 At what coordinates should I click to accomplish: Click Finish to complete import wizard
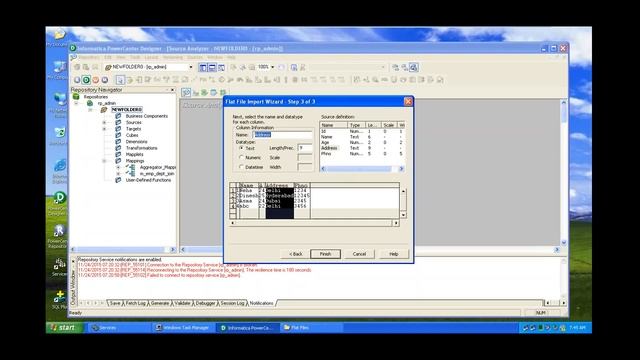point(325,254)
